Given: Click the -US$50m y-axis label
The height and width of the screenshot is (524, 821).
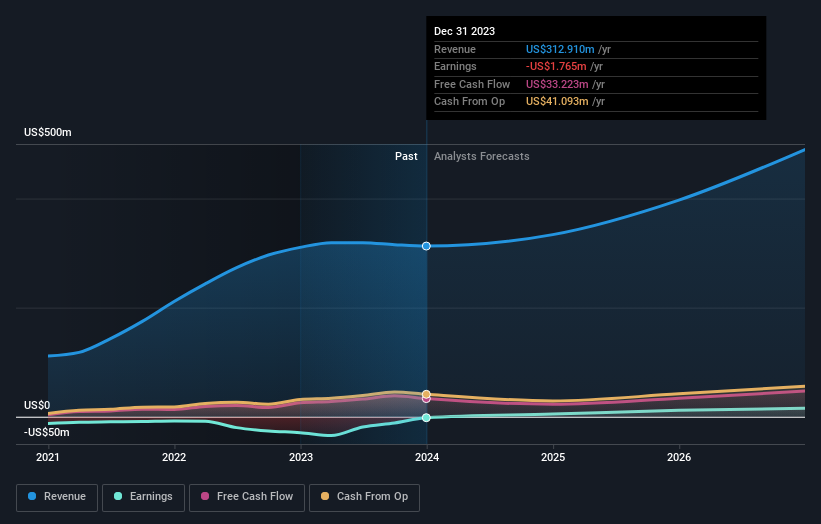Looking at the screenshot, I should [47, 432].
